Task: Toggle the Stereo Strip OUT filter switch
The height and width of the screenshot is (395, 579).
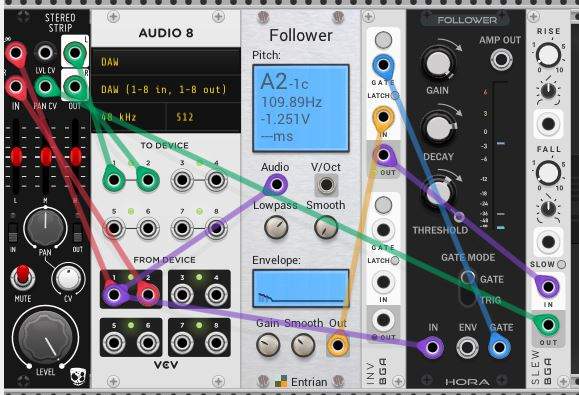Action: click(x=77, y=233)
